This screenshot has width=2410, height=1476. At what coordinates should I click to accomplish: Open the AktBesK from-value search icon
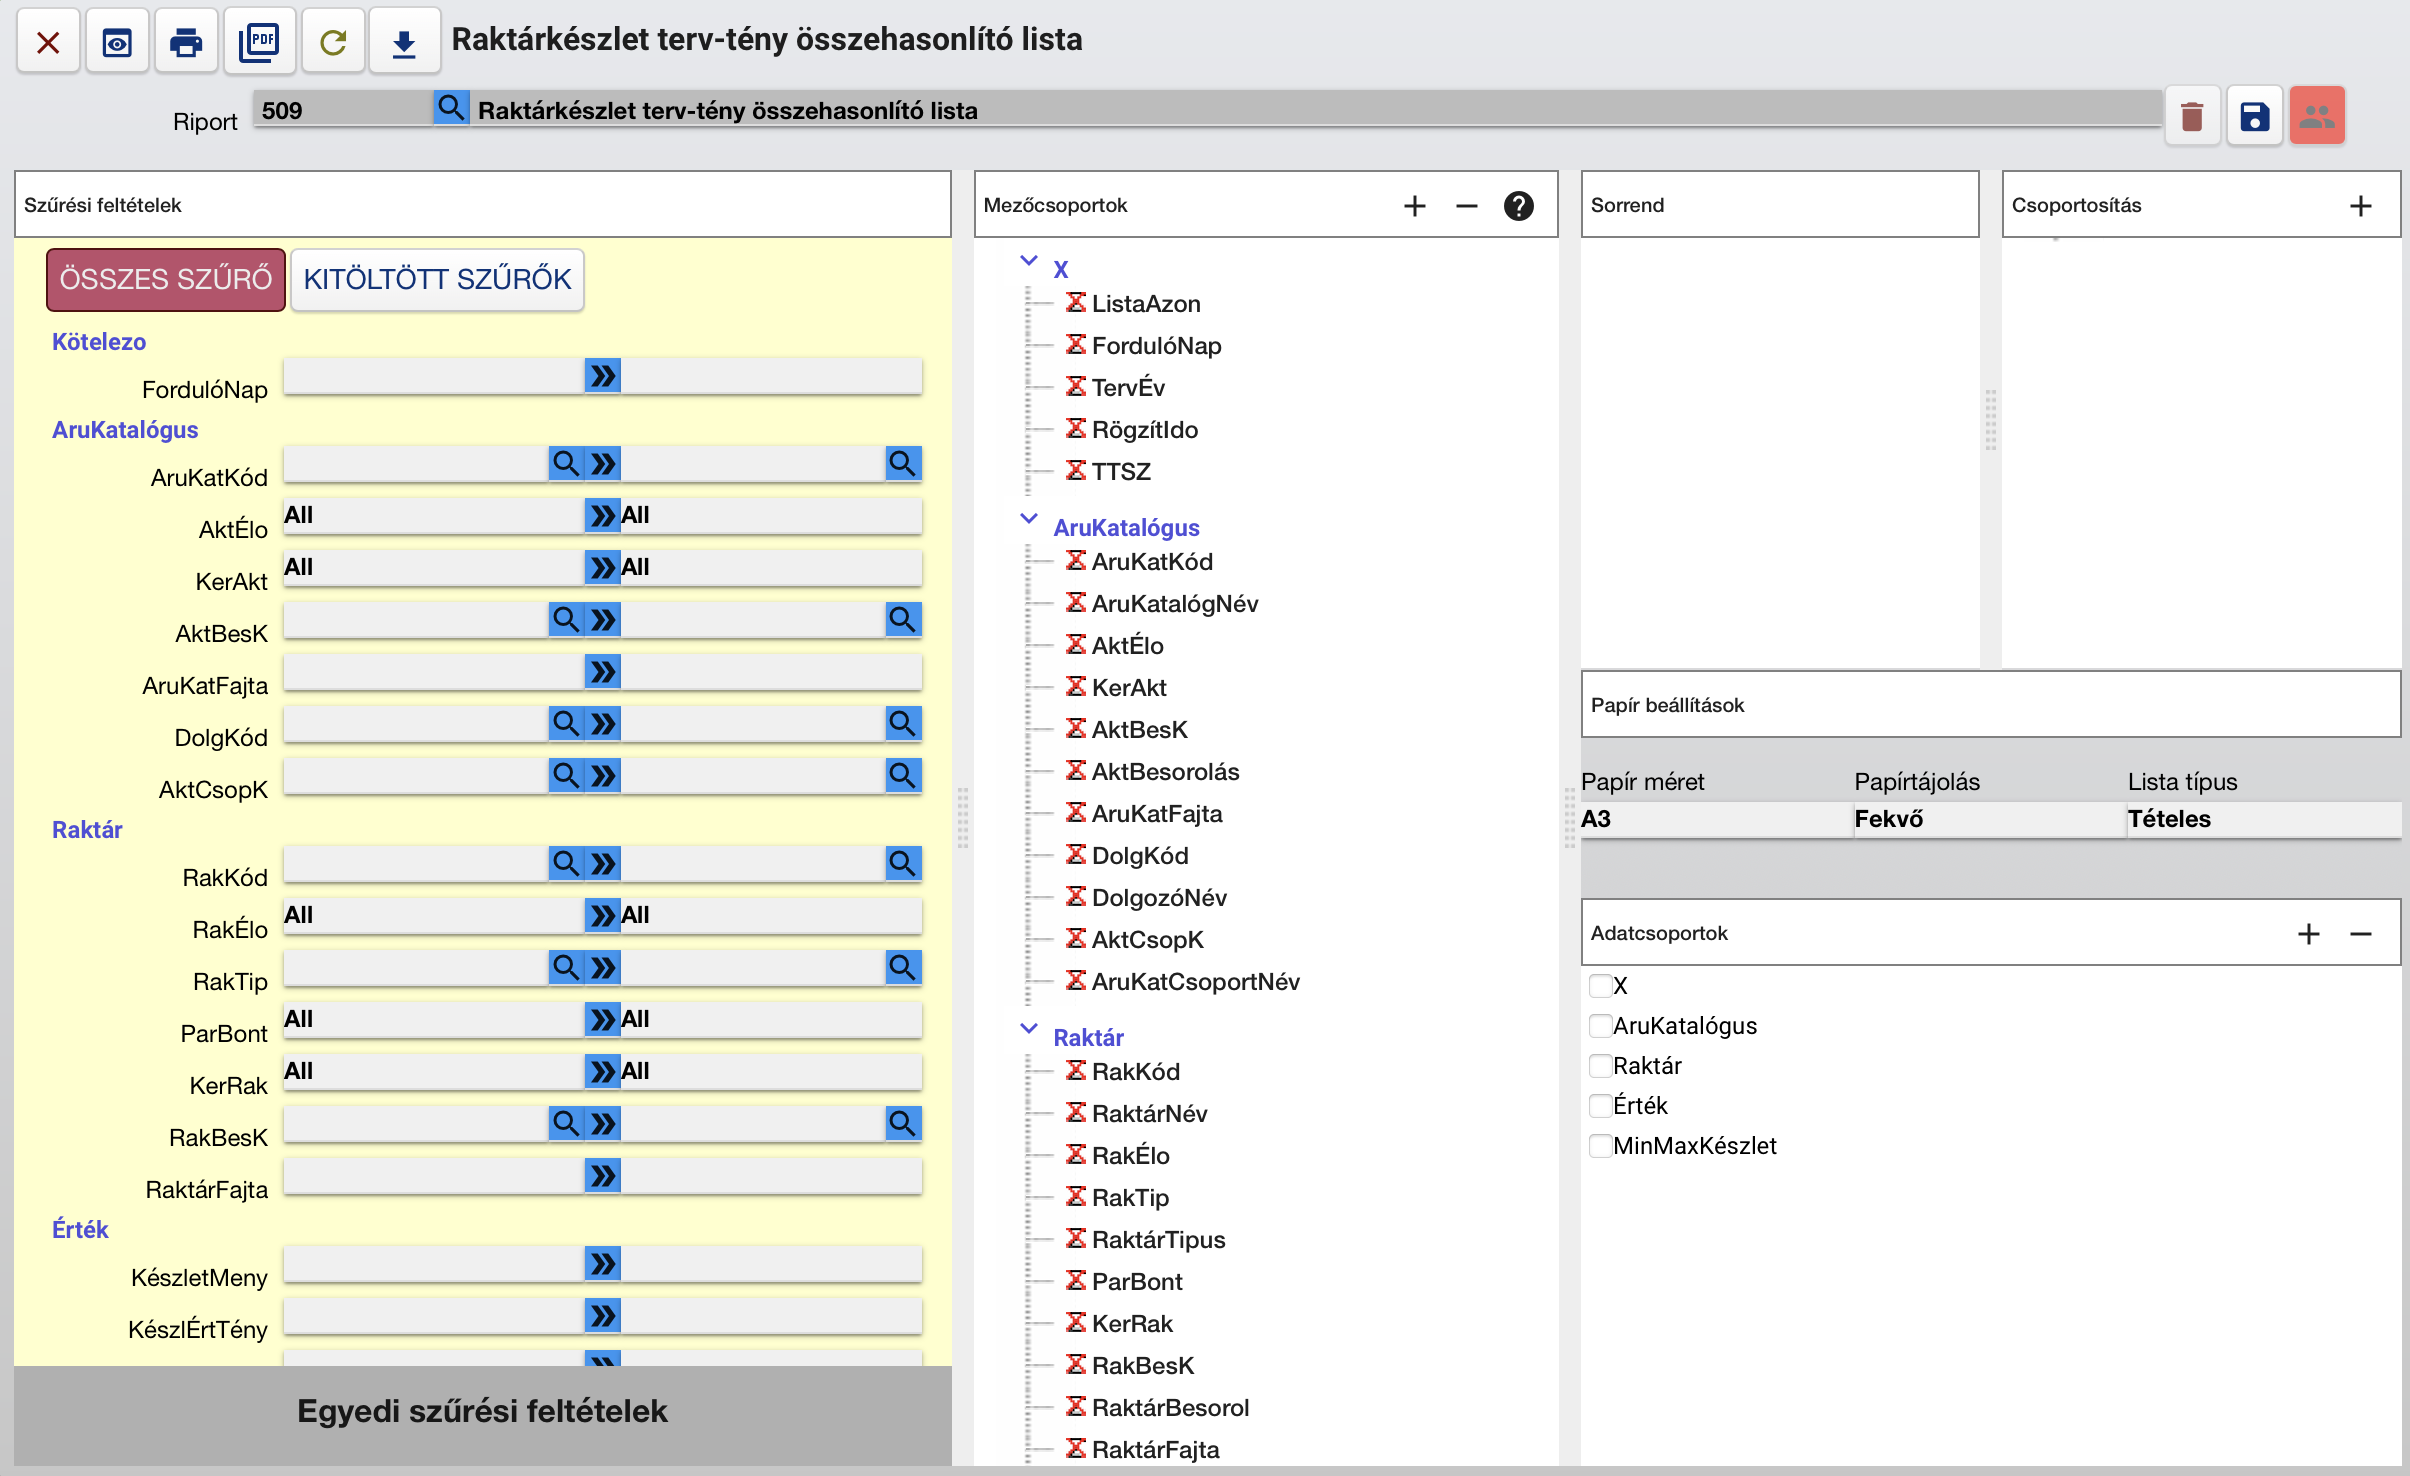pos(566,619)
